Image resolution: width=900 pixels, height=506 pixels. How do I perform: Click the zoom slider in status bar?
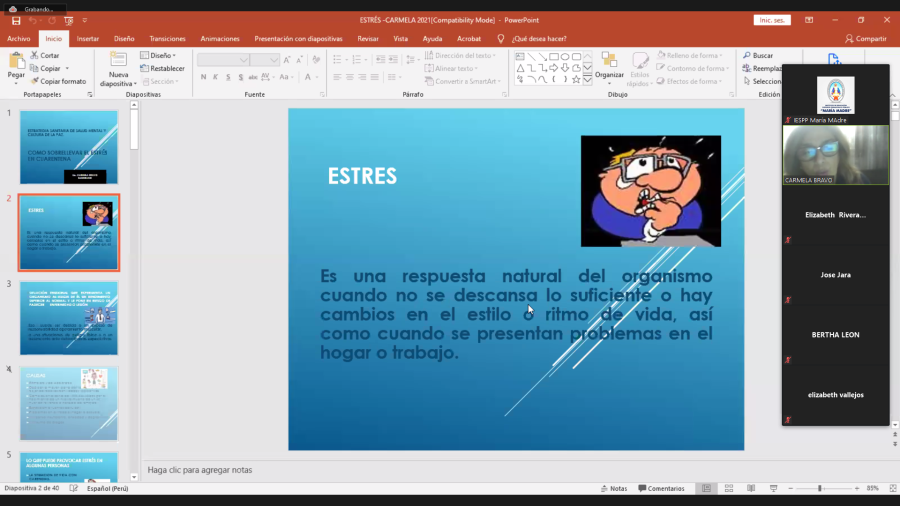pyautogui.click(x=820, y=489)
